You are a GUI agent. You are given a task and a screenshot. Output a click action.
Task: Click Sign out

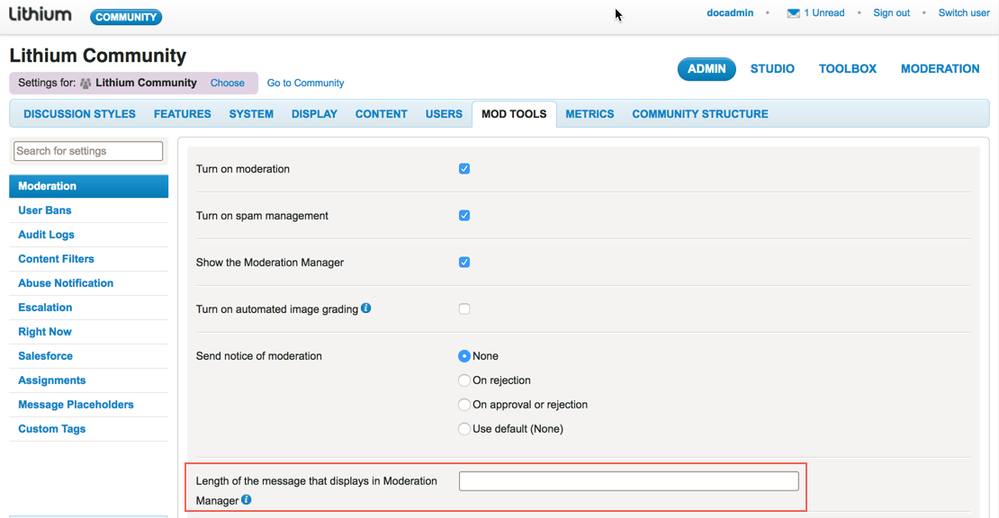891,13
